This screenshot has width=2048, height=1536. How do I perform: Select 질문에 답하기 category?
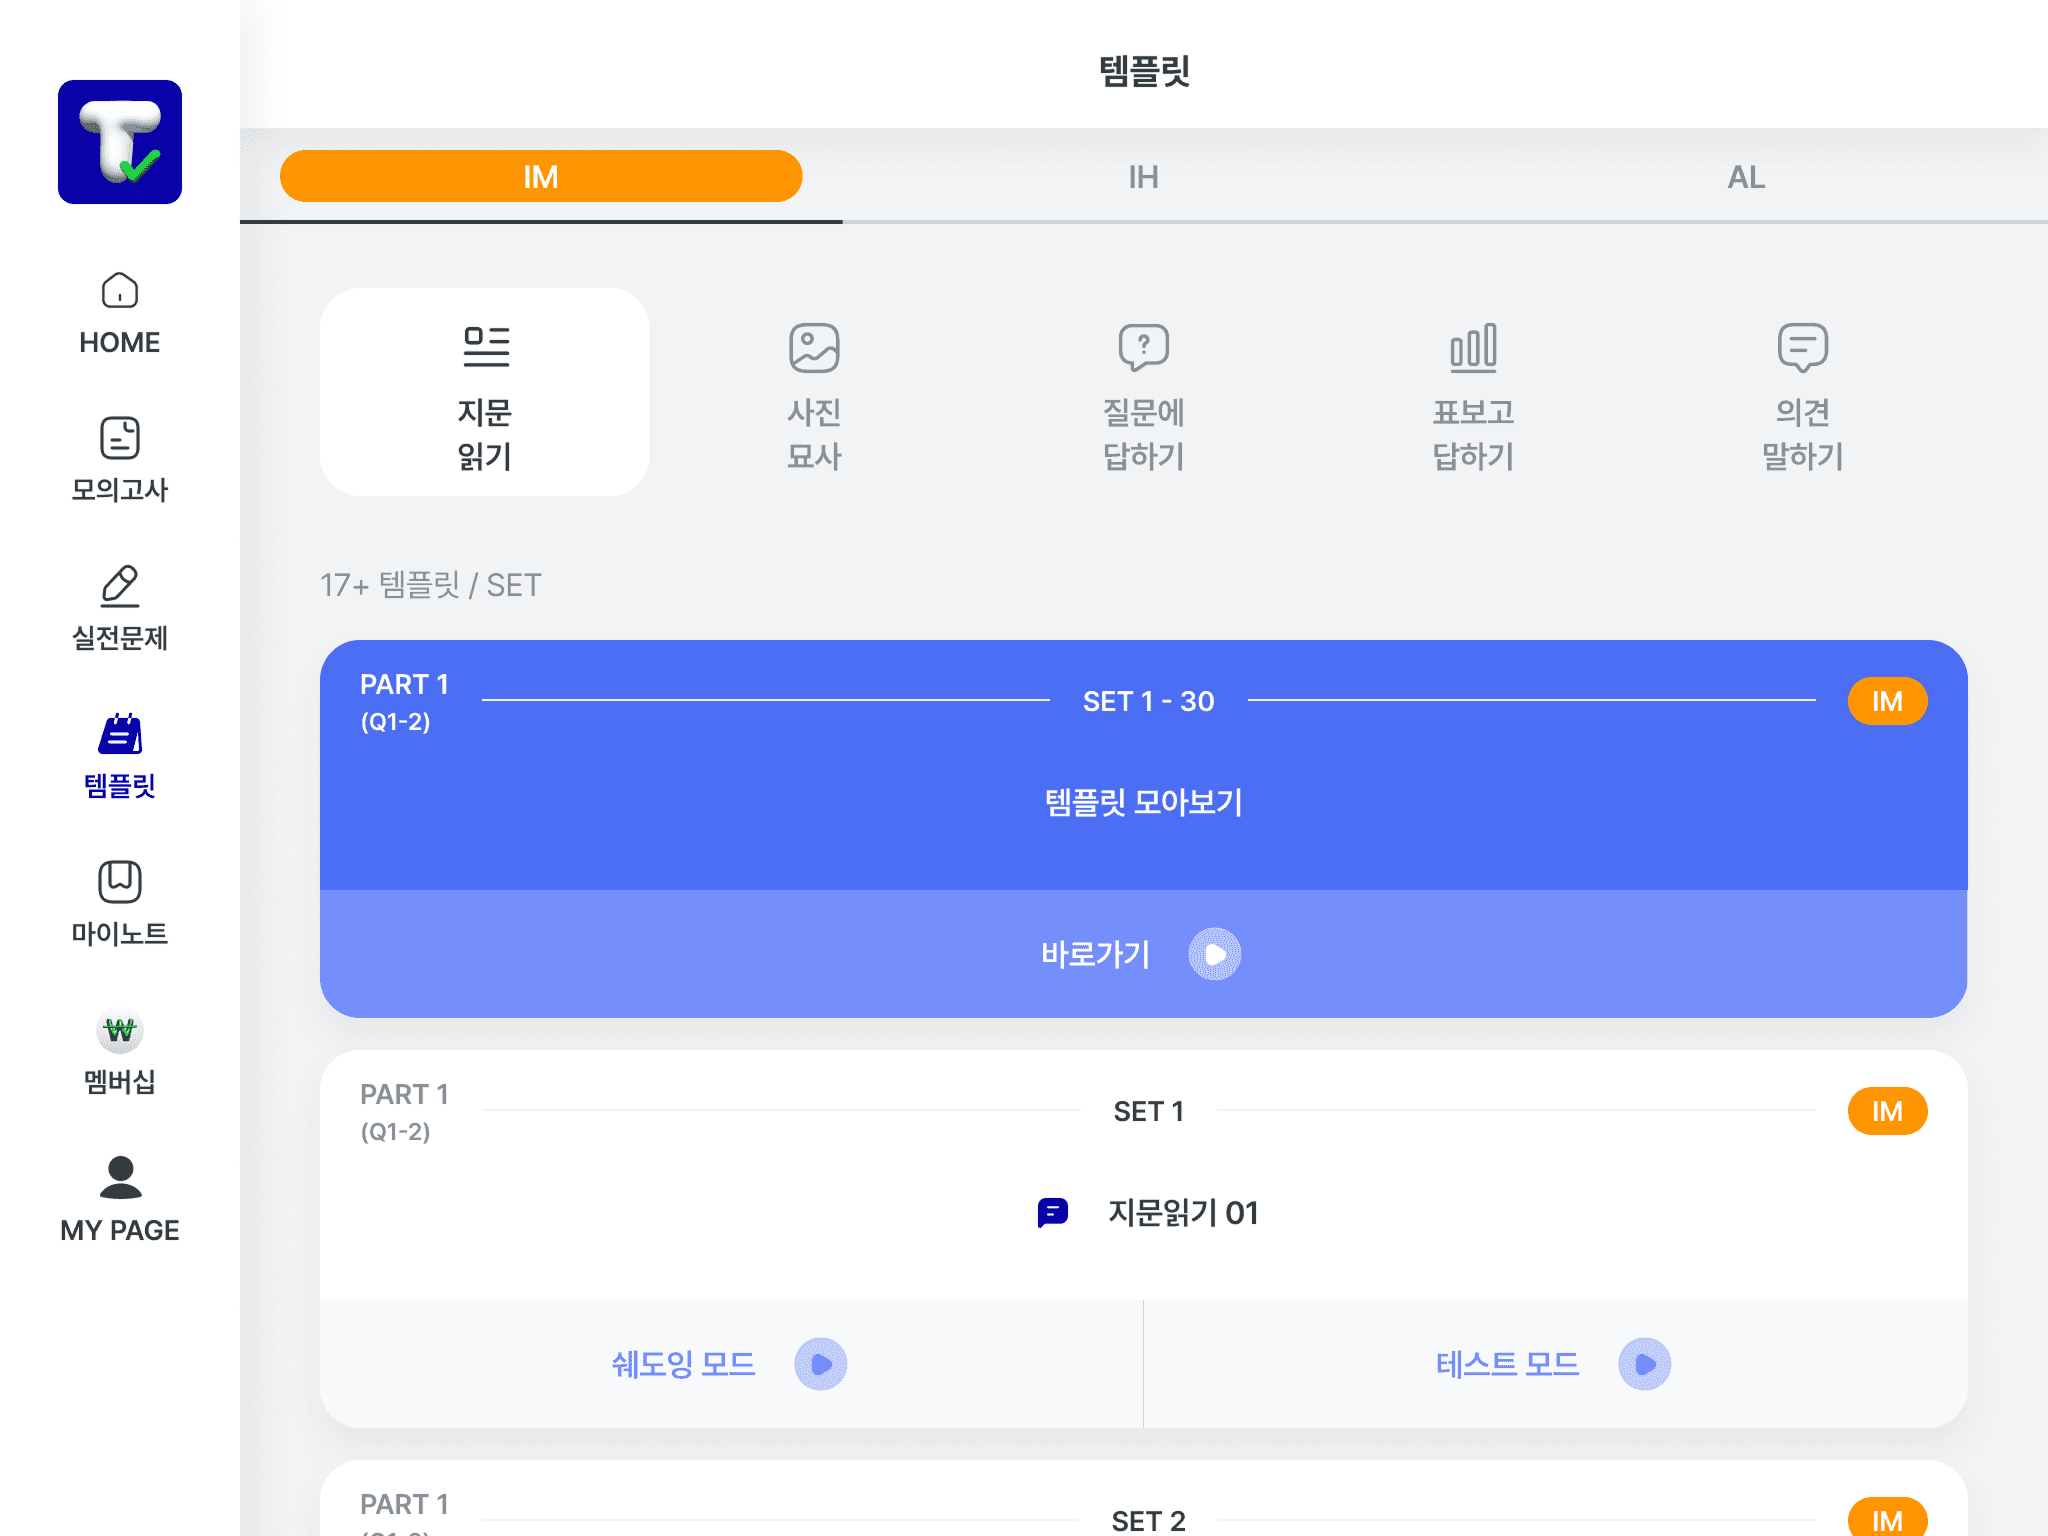pos(1143,392)
